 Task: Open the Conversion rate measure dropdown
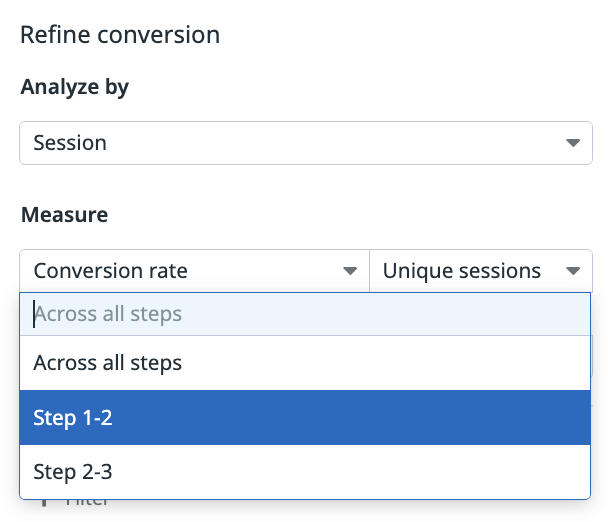[195, 271]
